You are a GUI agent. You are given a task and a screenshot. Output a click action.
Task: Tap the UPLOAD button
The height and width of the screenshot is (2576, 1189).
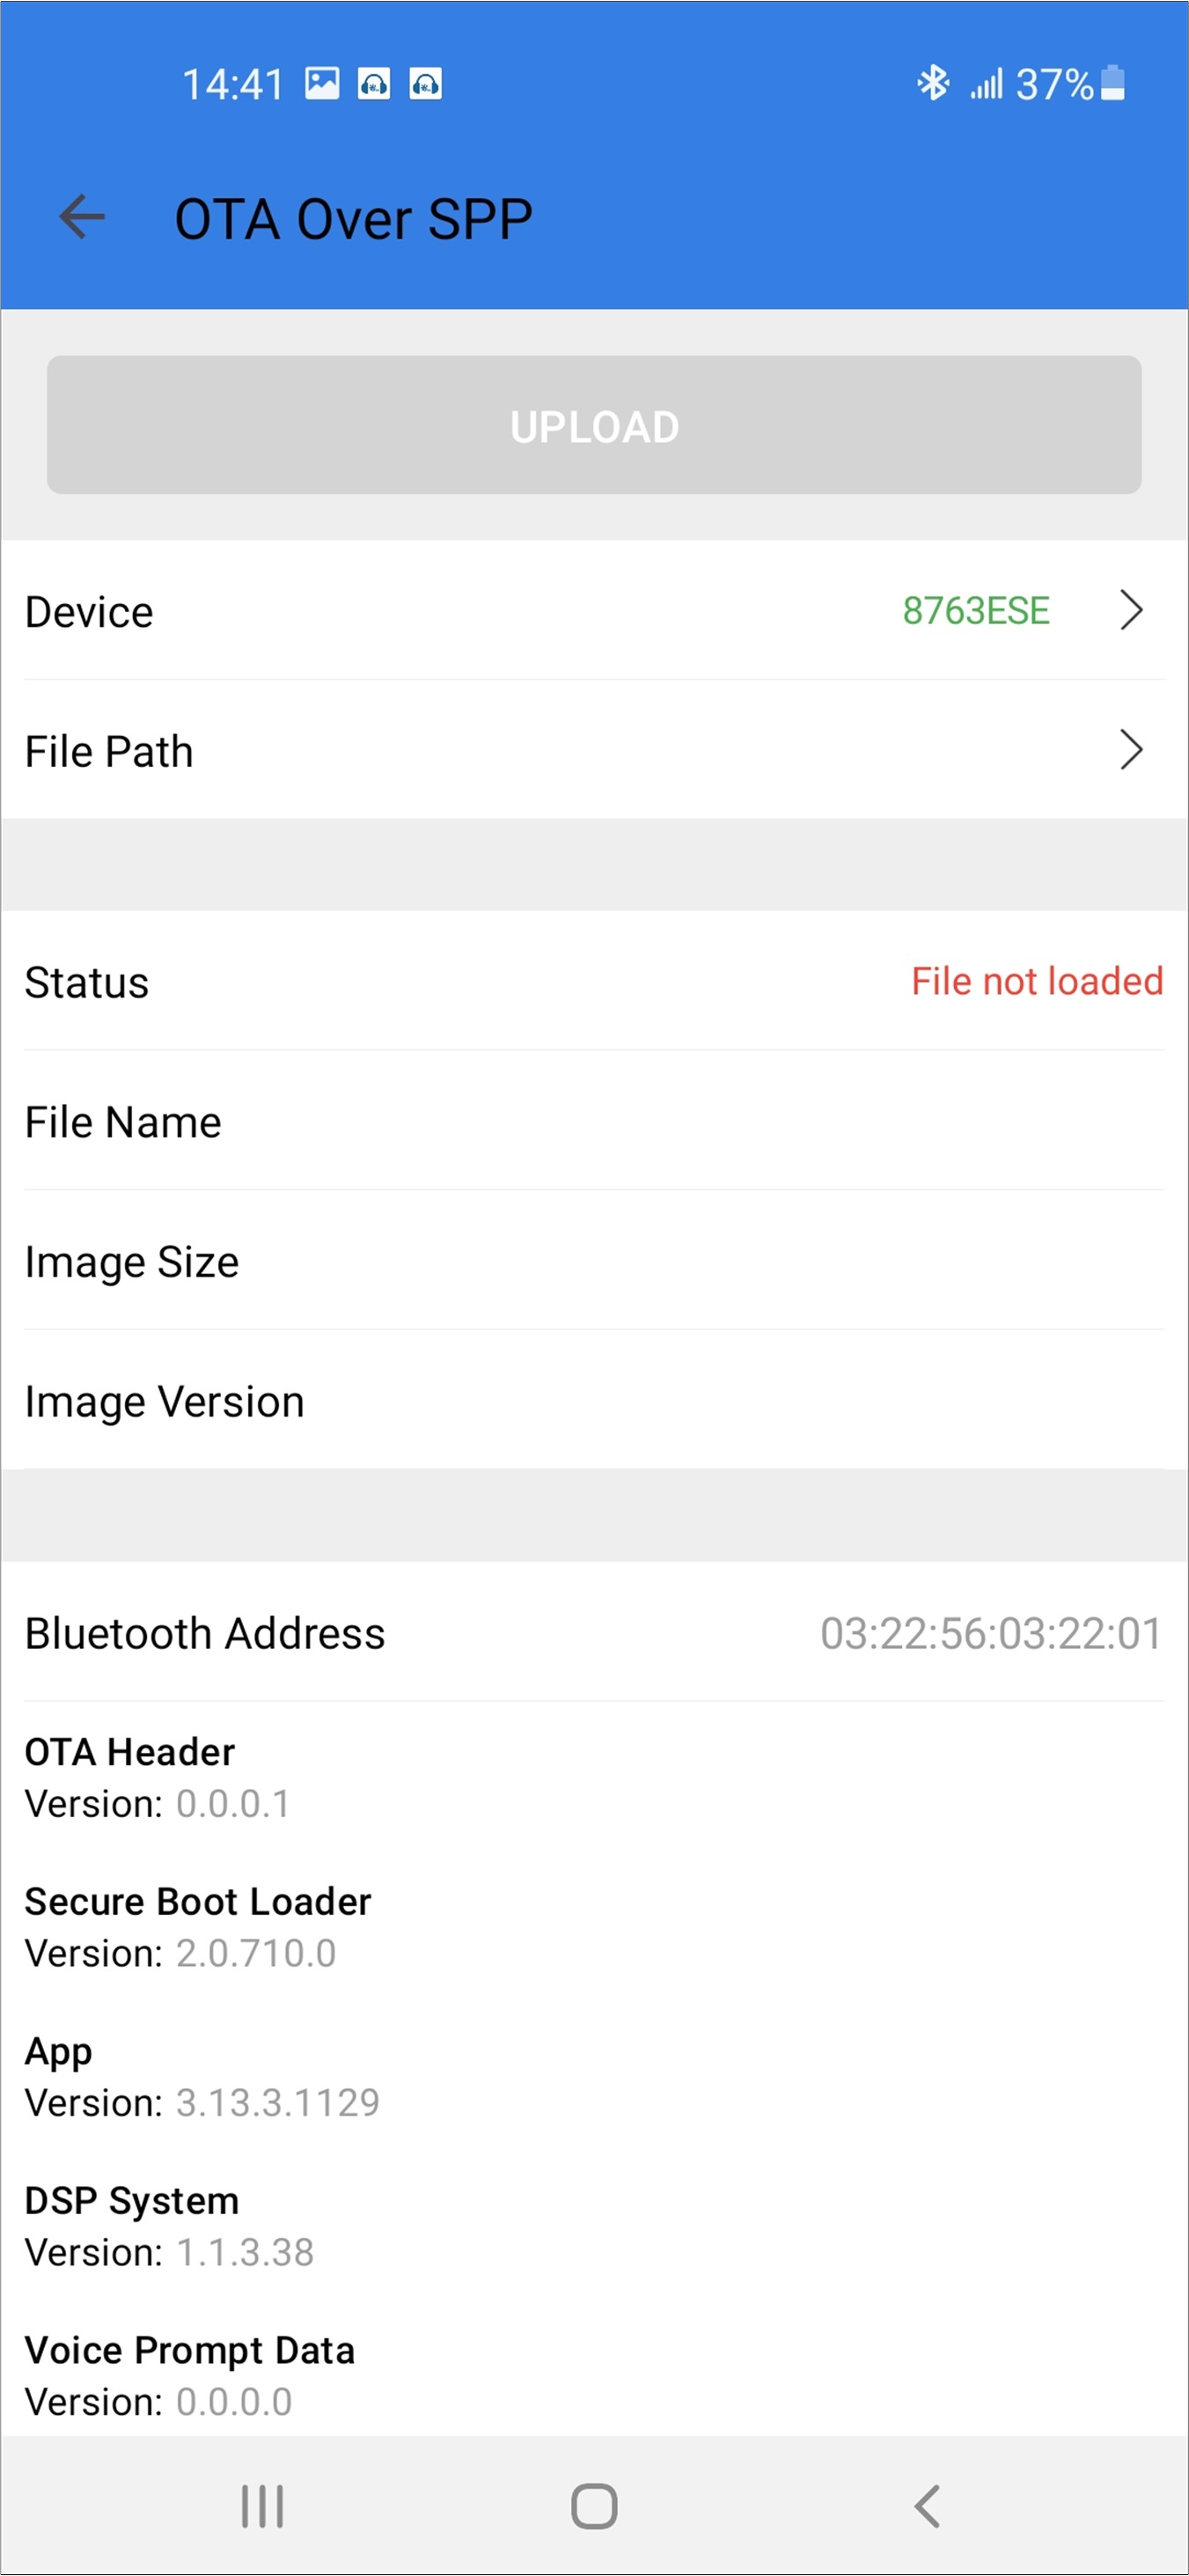[x=594, y=425]
